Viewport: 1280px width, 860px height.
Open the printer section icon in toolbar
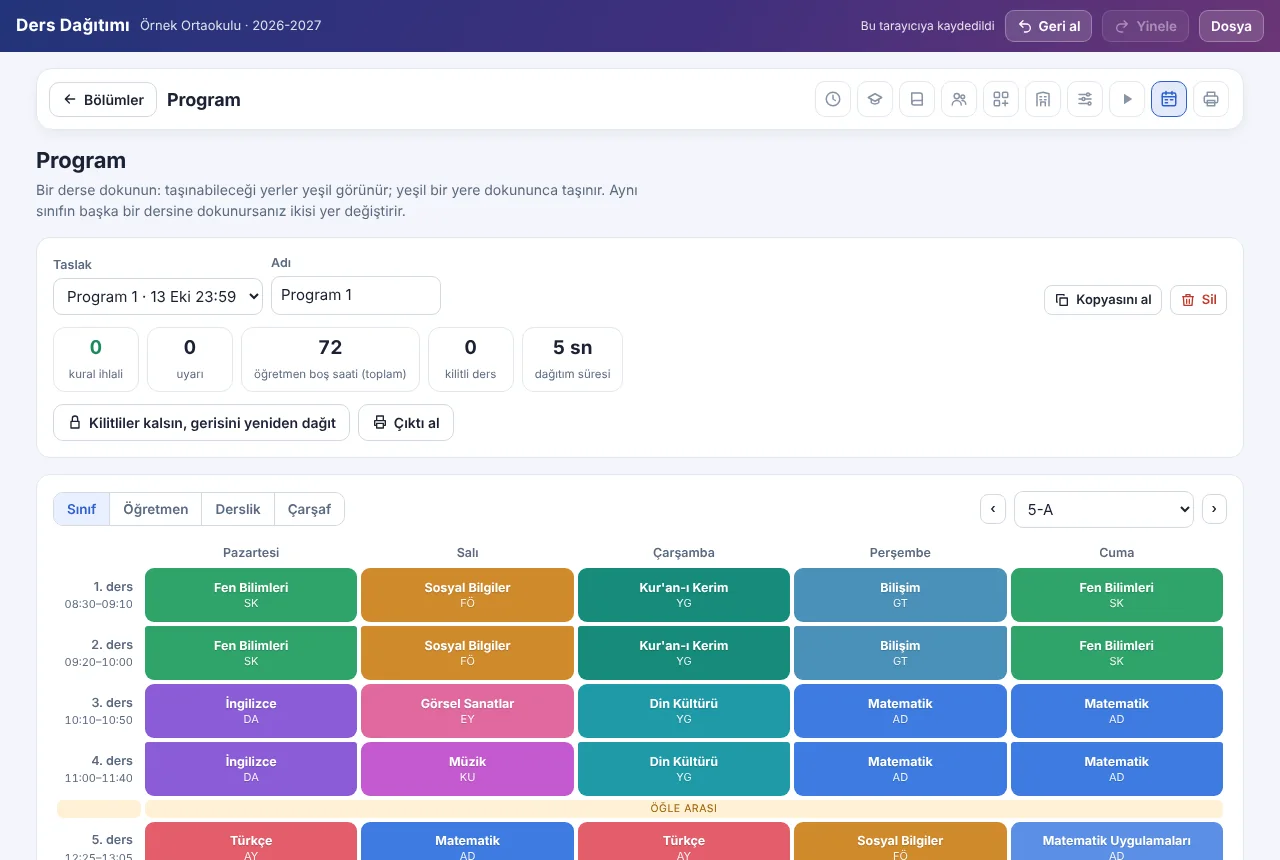point(1211,99)
